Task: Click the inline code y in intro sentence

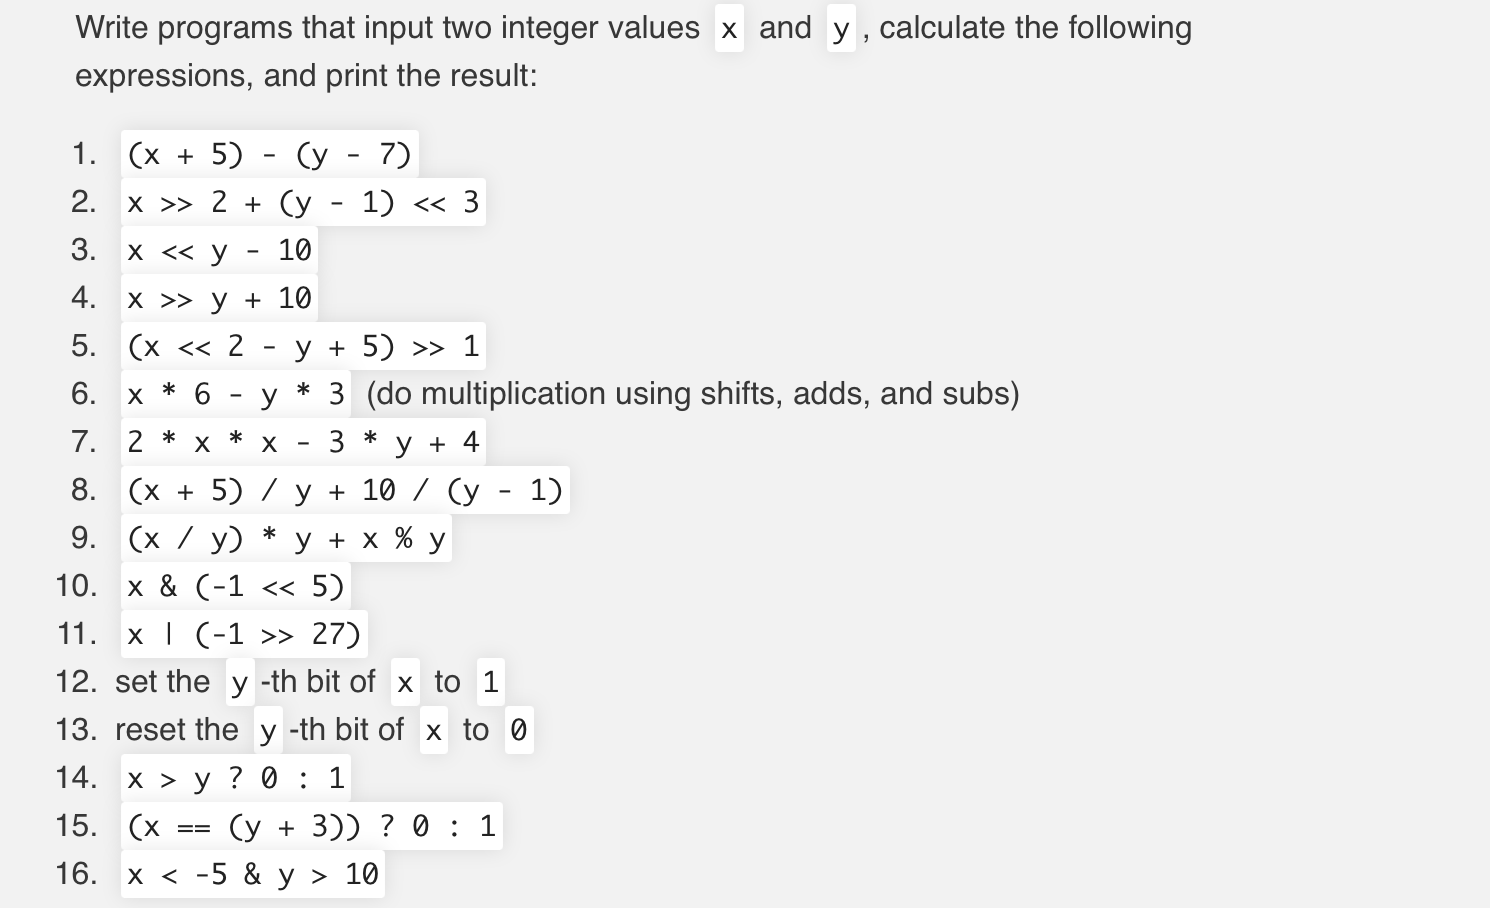Action: [x=841, y=29]
